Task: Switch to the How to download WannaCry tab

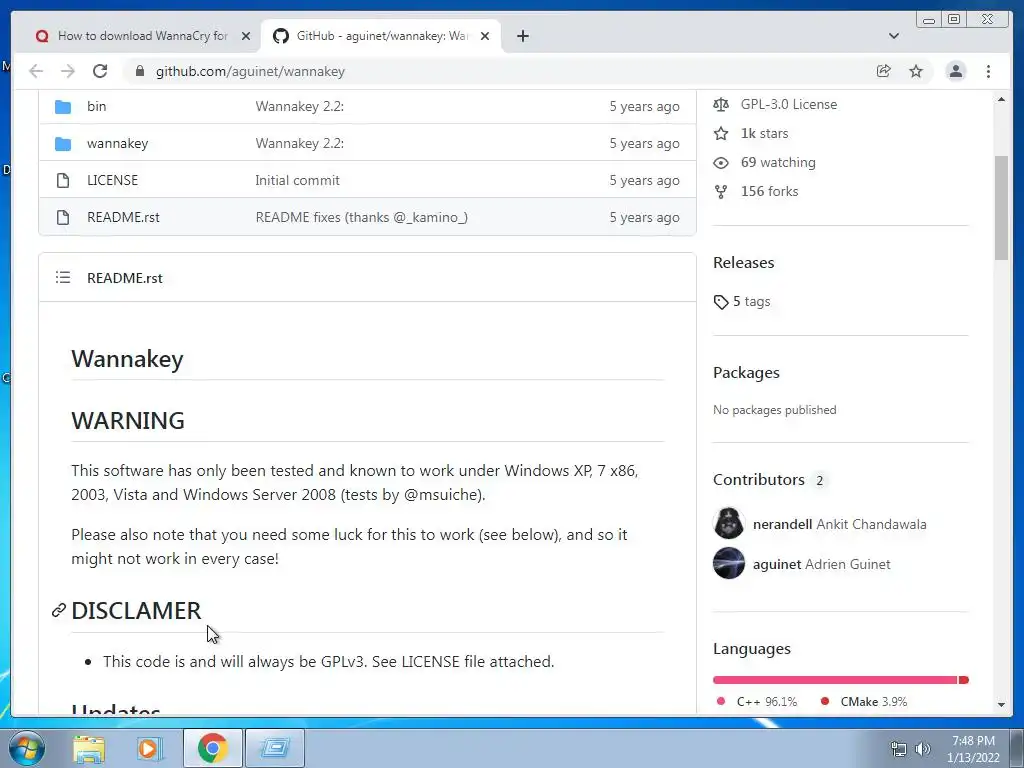Action: tap(142, 36)
